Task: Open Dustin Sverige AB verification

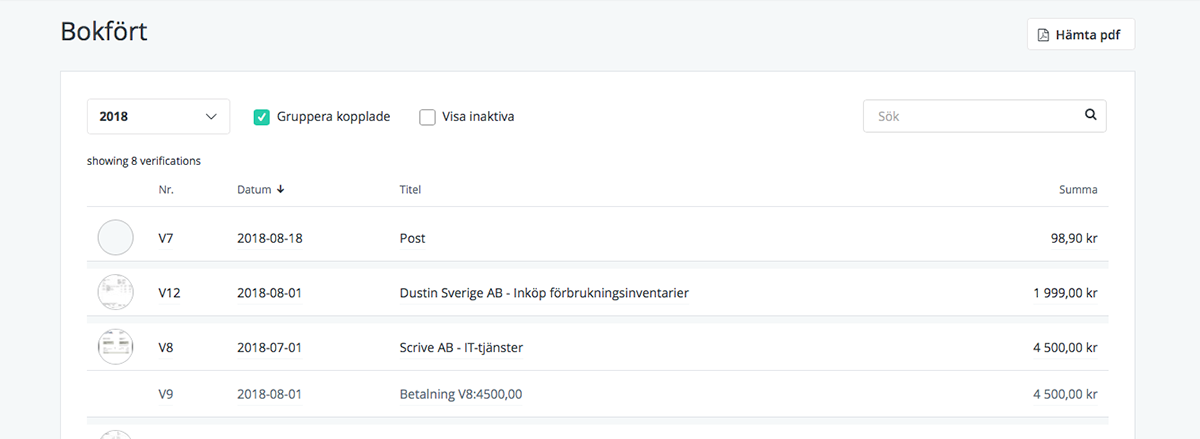Action: point(543,293)
